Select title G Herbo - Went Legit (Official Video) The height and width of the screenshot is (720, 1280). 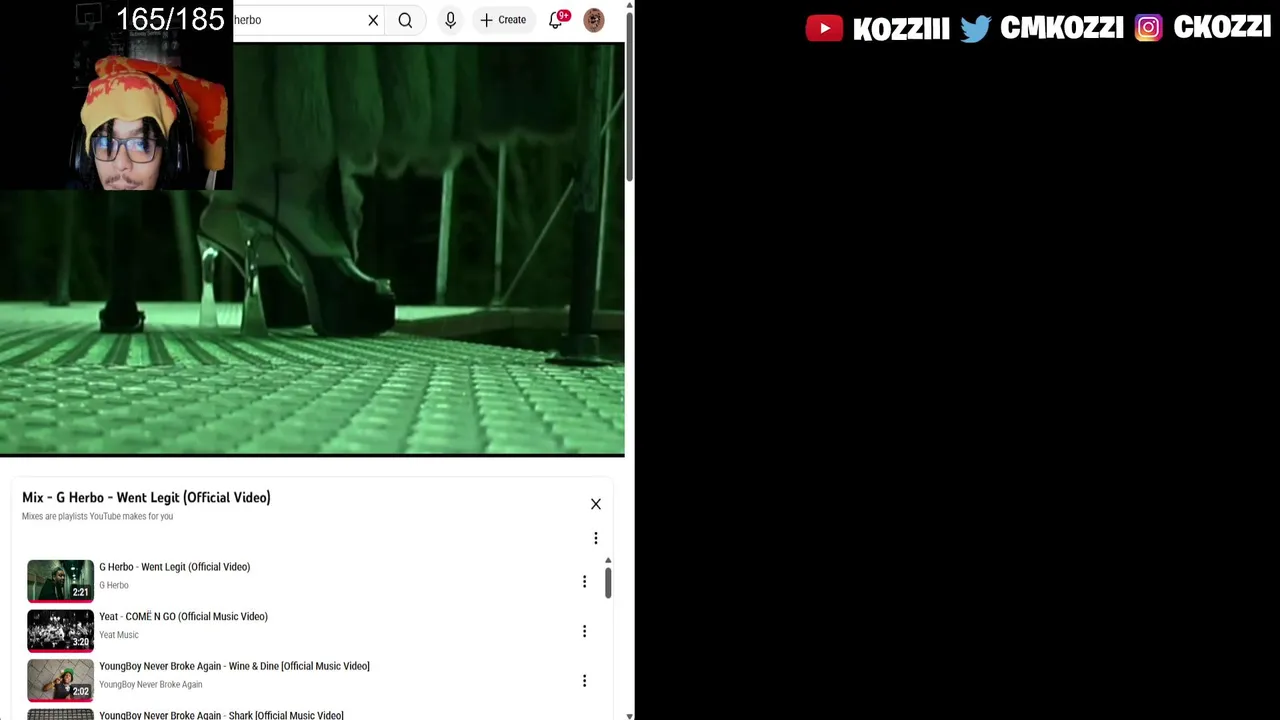pyautogui.click(x=174, y=567)
